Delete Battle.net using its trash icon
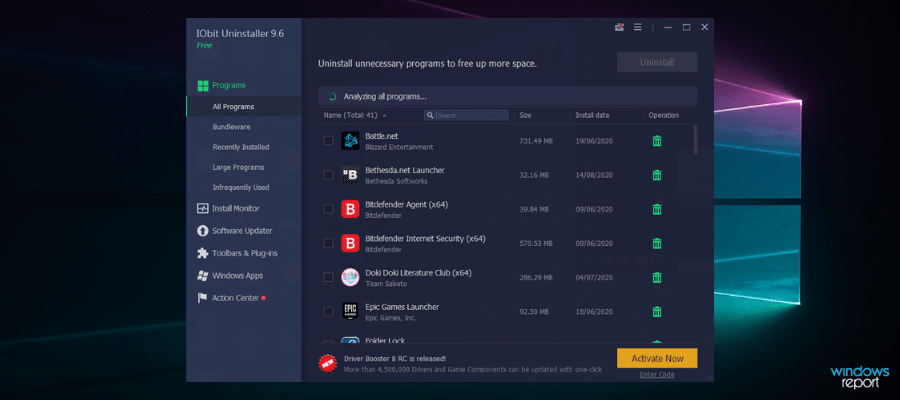The height and width of the screenshot is (400, 900). [657, 141]
